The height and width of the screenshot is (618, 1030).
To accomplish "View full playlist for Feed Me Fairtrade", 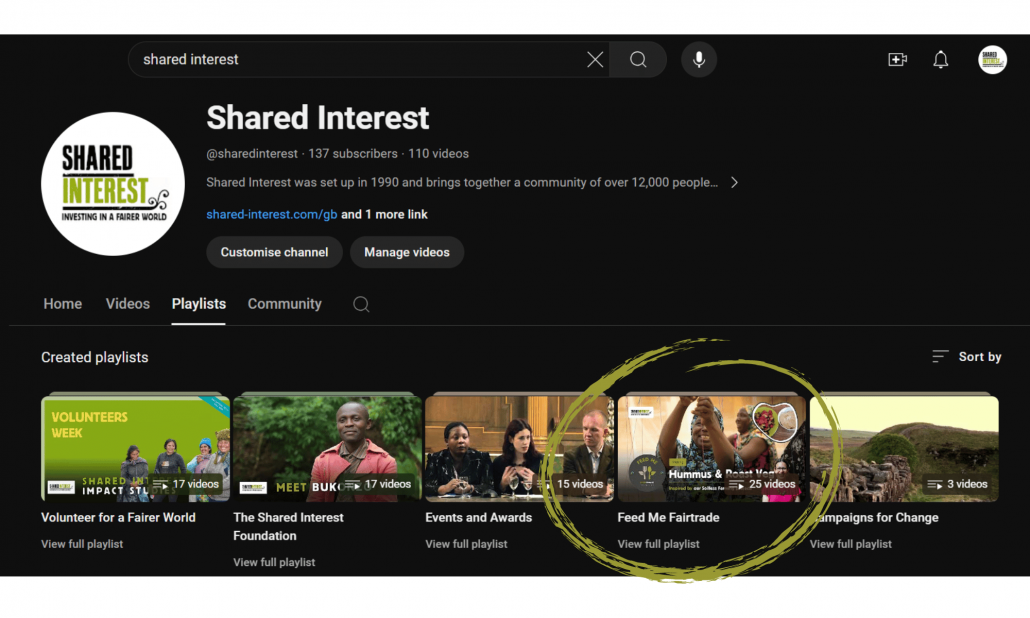I will [658, 544].
